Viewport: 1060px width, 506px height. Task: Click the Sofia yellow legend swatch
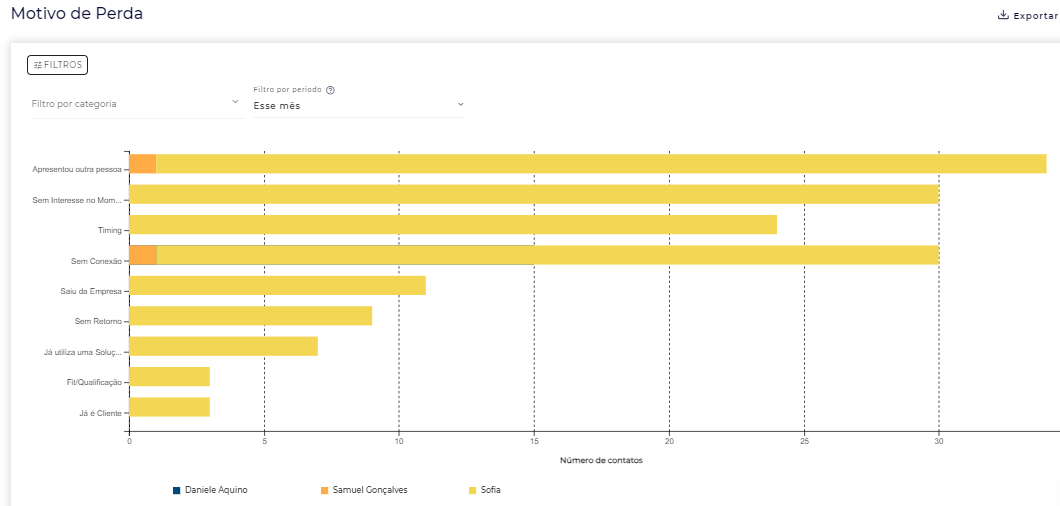[x=472, y=490]
